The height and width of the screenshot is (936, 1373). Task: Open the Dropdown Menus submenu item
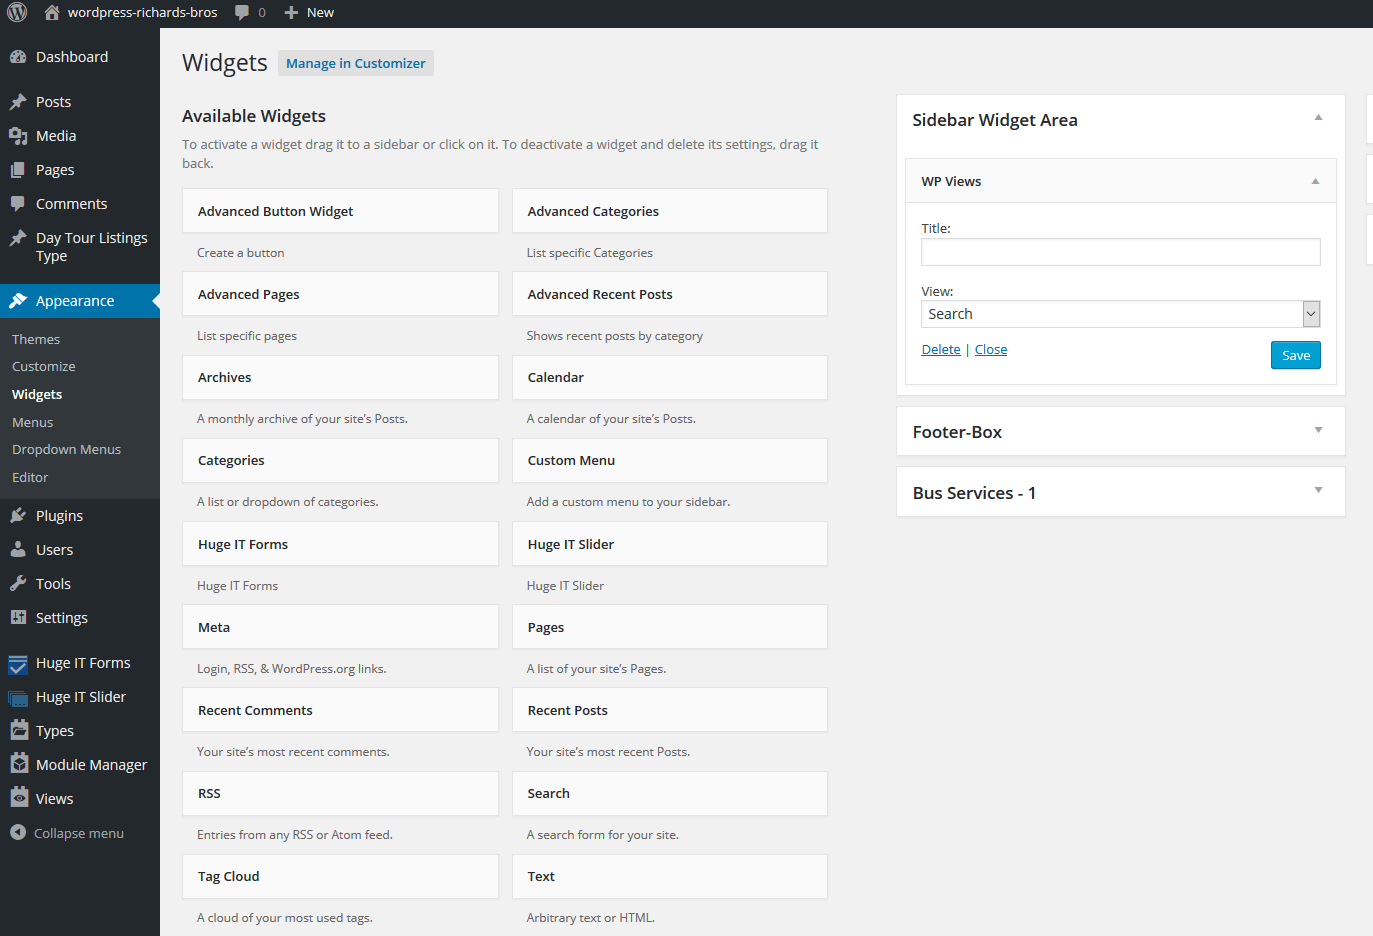[x=66, y=450]
